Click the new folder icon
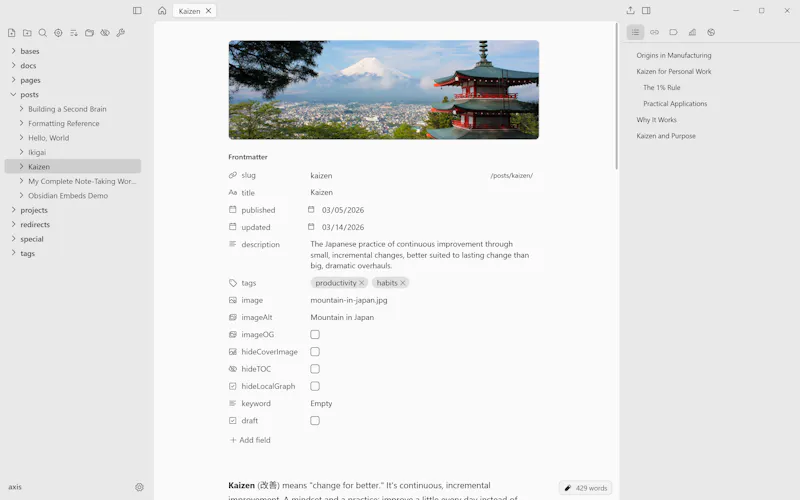Screen dimensions: 800x500 point(27,33)
